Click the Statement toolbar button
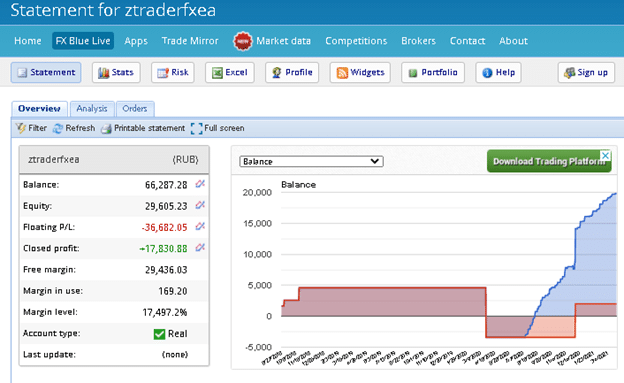This screenshot has width=624, height=383. (x=46, y=72)
